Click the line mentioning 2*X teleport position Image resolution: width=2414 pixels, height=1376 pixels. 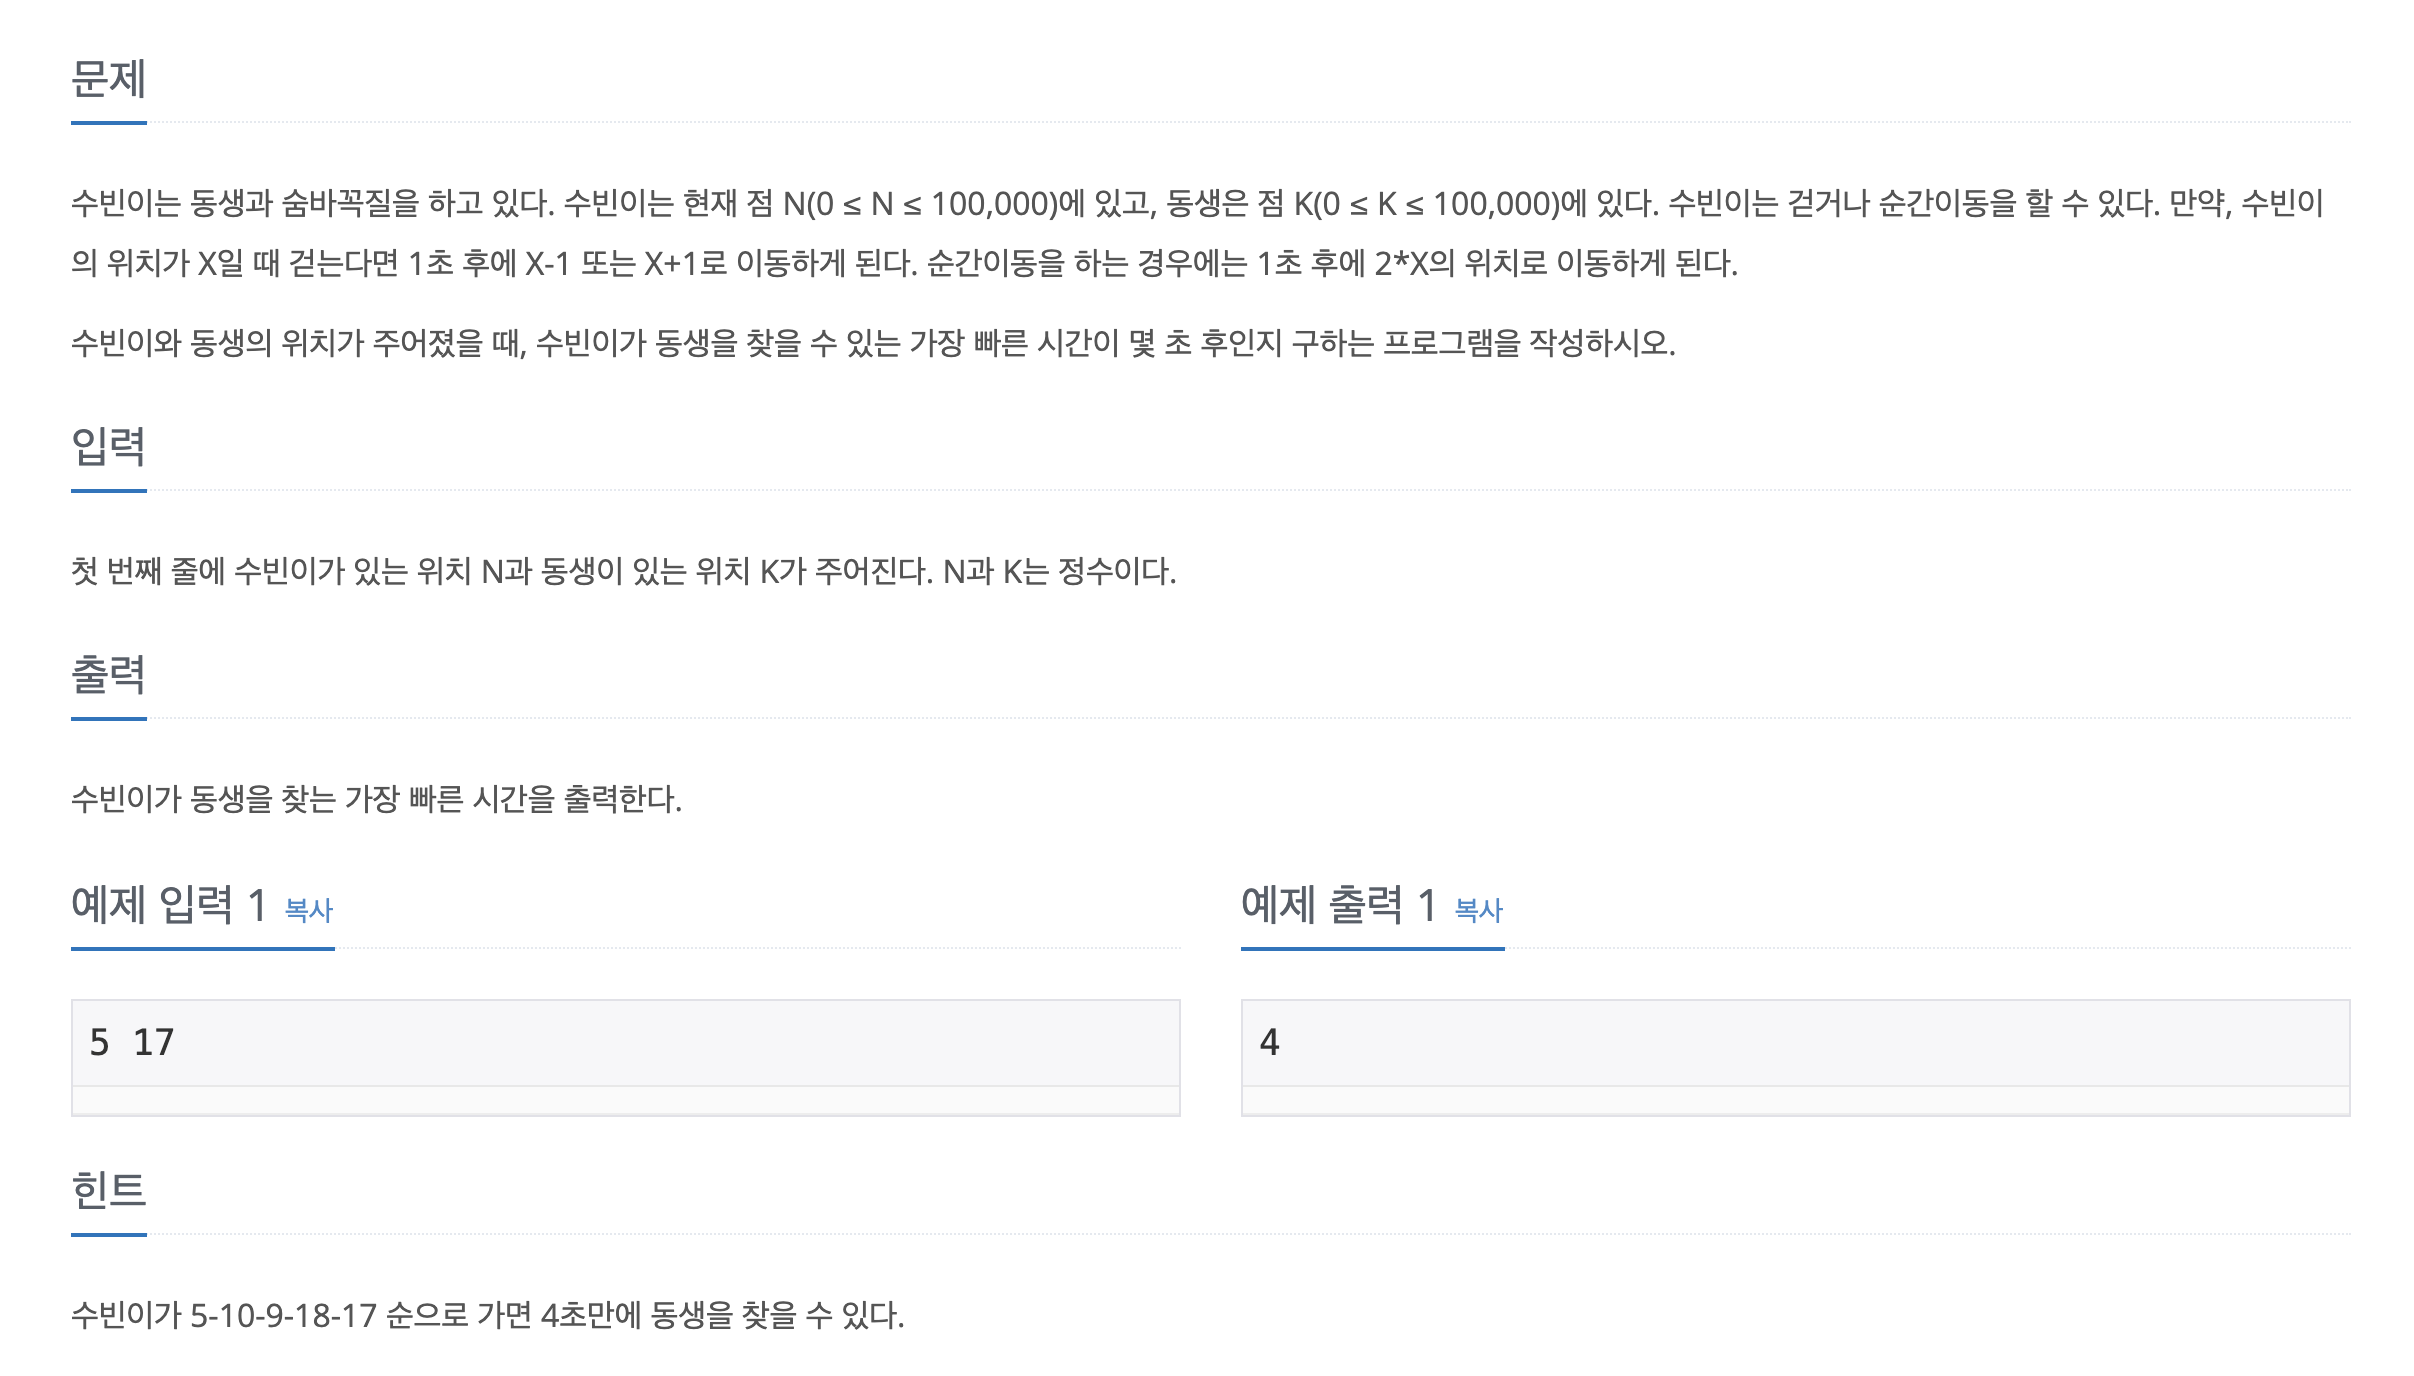tap(904, 263)
